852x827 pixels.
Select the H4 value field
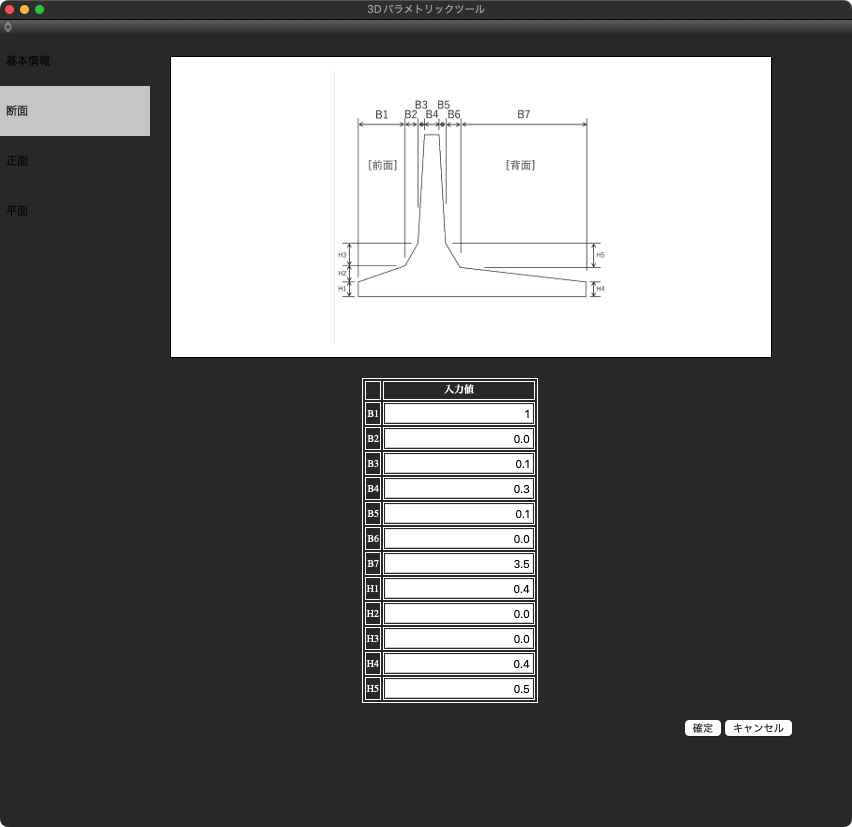[458, 664]
